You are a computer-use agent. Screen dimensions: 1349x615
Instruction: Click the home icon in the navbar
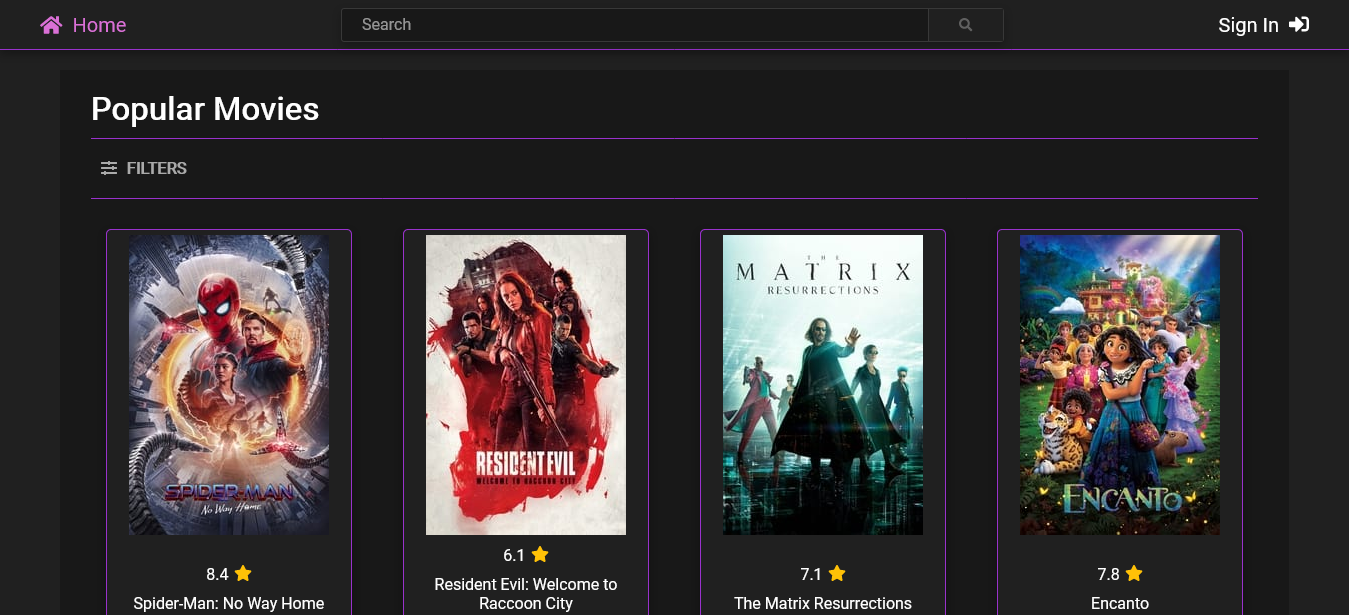coord(51,24)
